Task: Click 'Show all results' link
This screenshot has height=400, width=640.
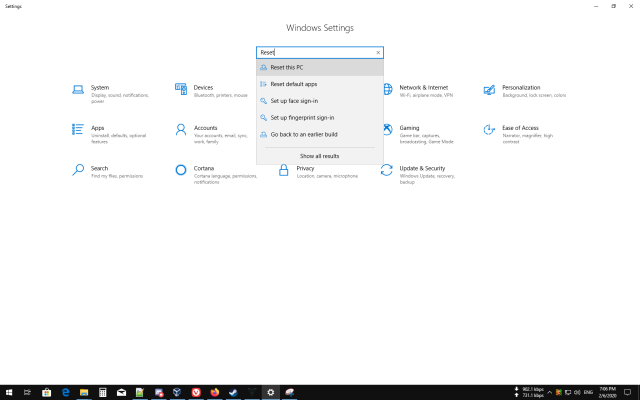Action: (x=319, y=156)
